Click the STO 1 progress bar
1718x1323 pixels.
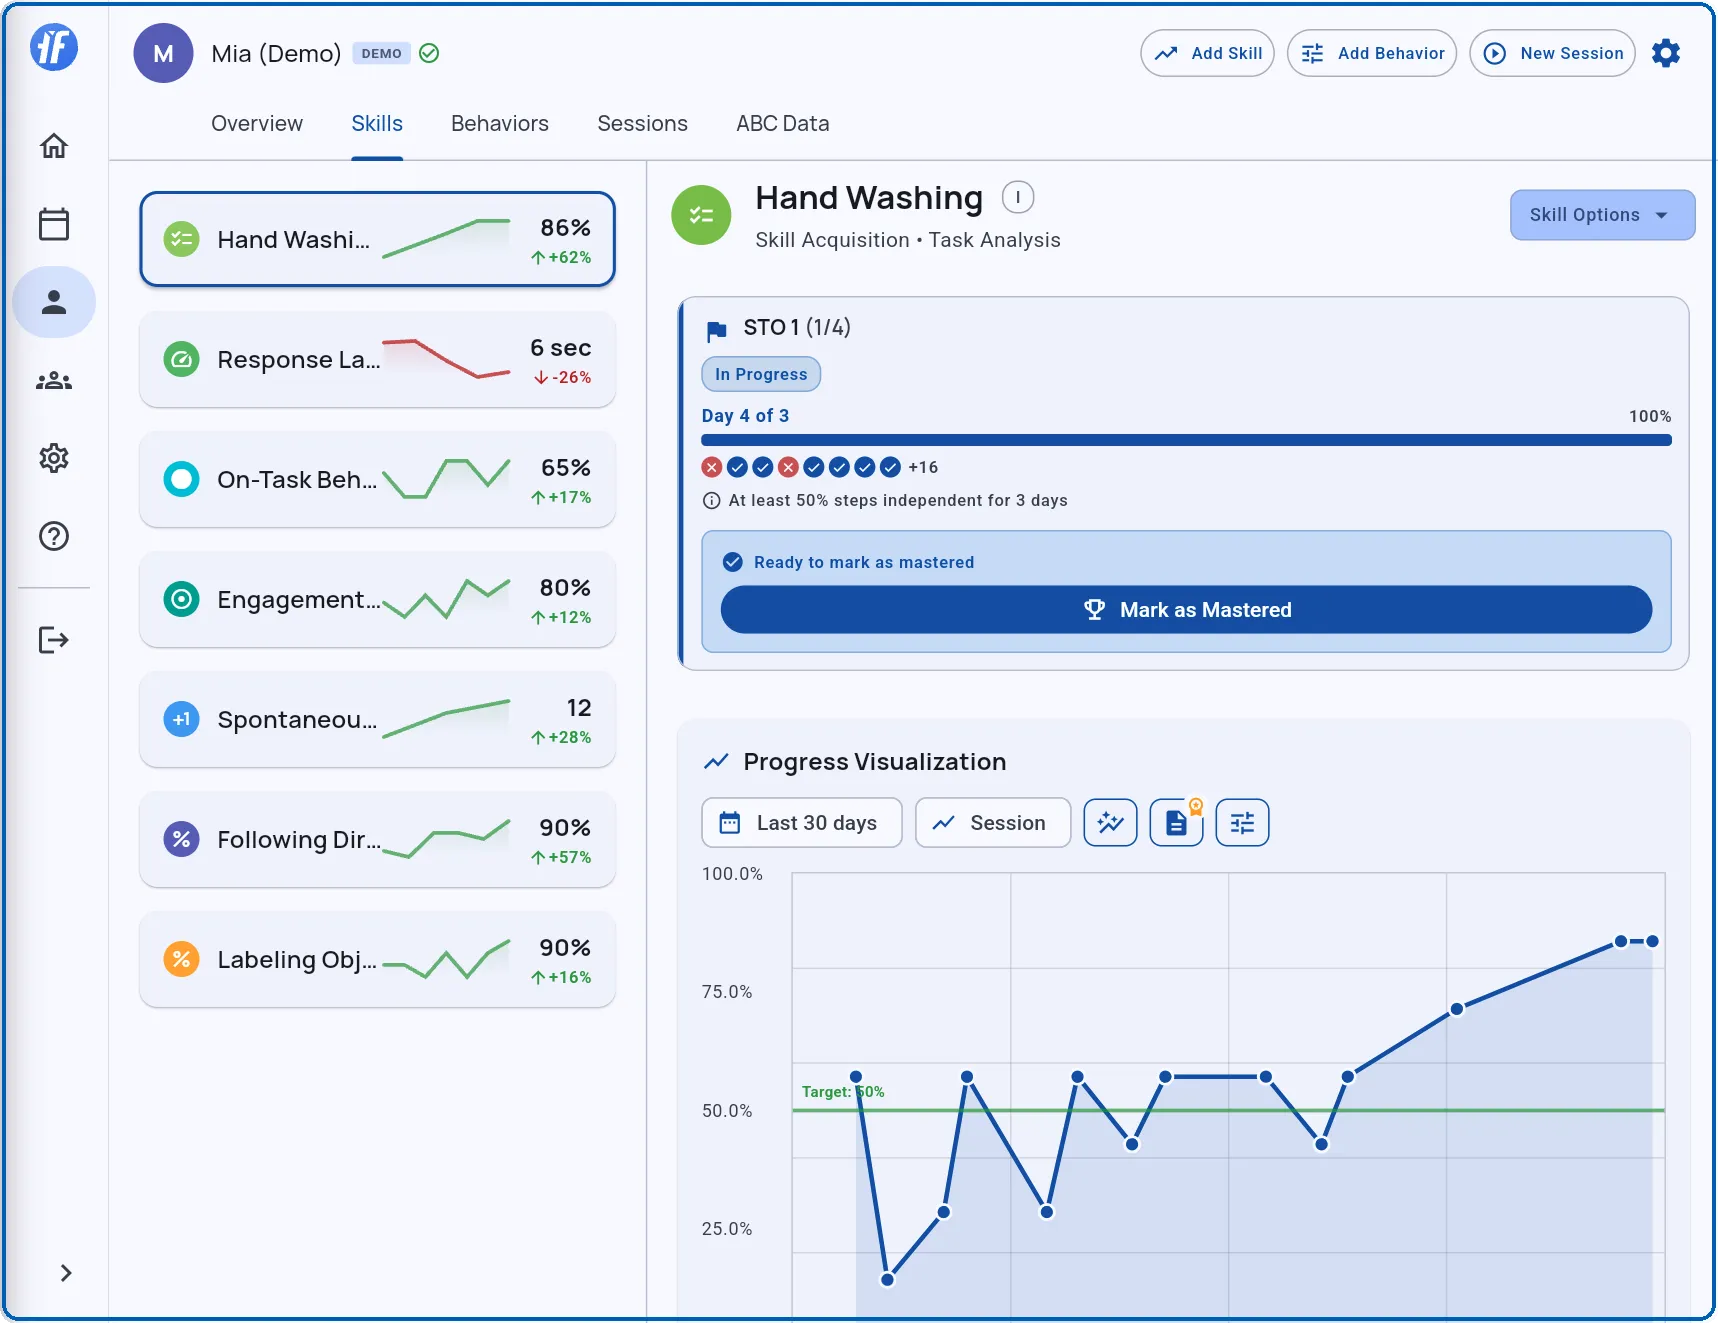(x=1185, y=440)
